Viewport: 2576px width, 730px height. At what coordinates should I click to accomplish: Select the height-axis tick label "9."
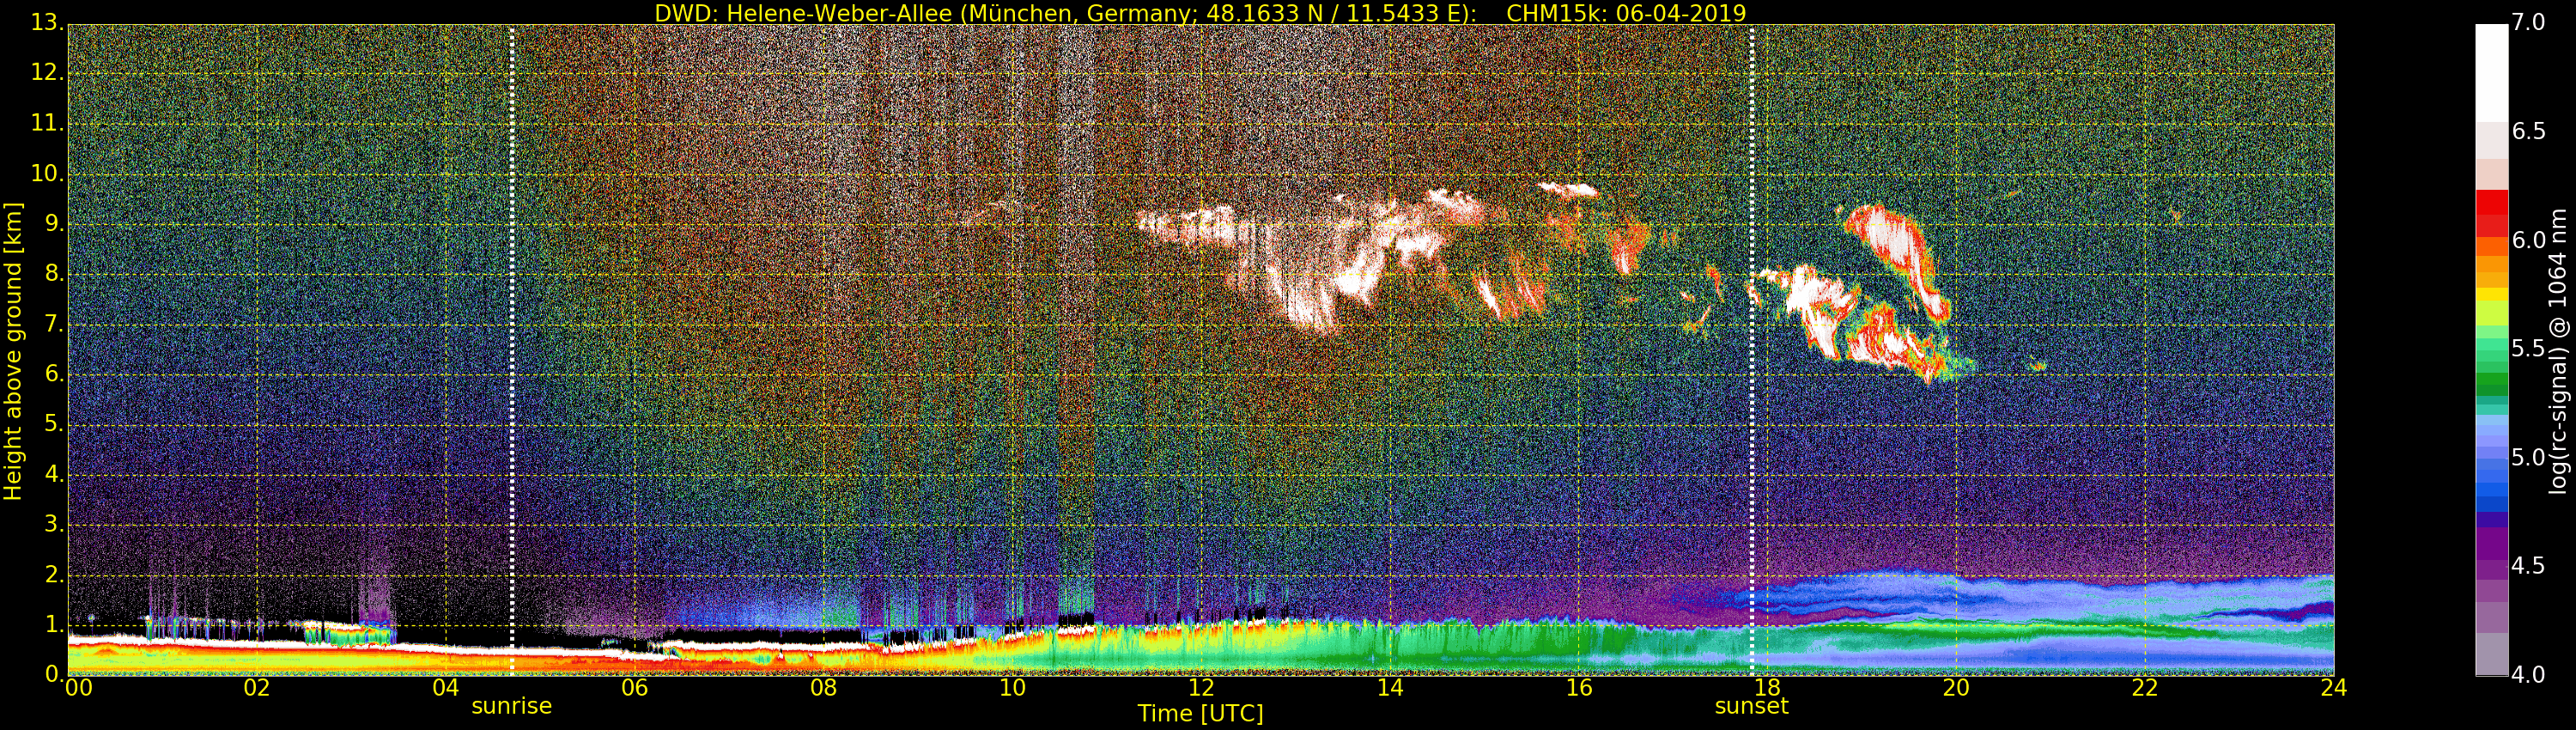pos(53,224)
